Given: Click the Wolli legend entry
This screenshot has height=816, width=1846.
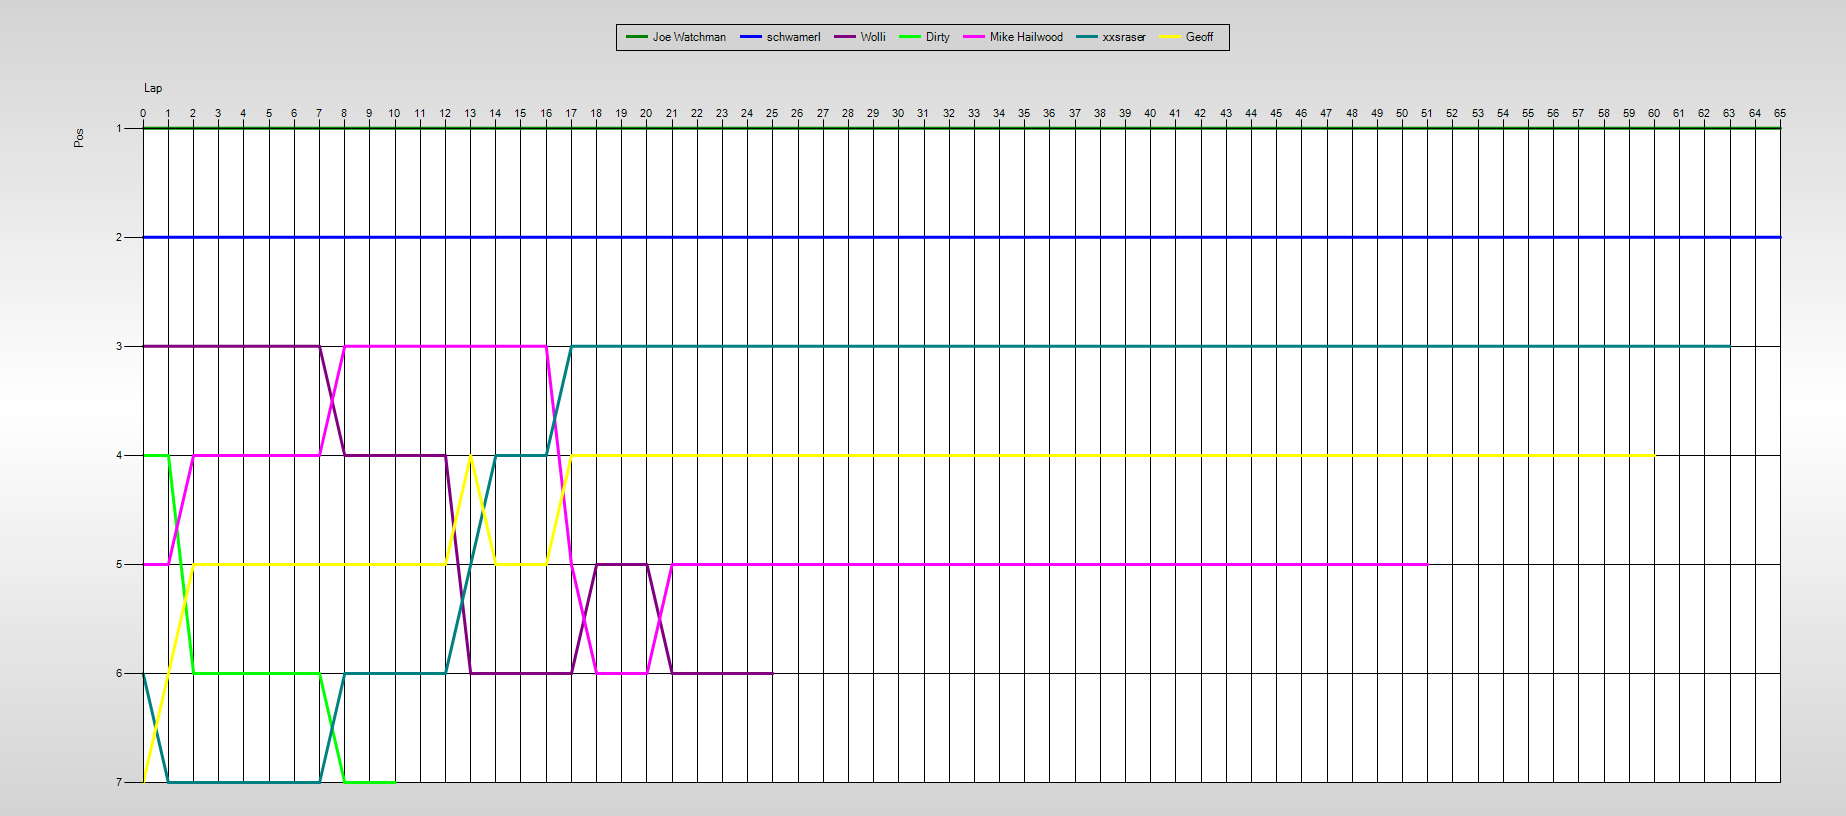Looking at the screenshot, I should pyautogui.click(x=860, y=37).
